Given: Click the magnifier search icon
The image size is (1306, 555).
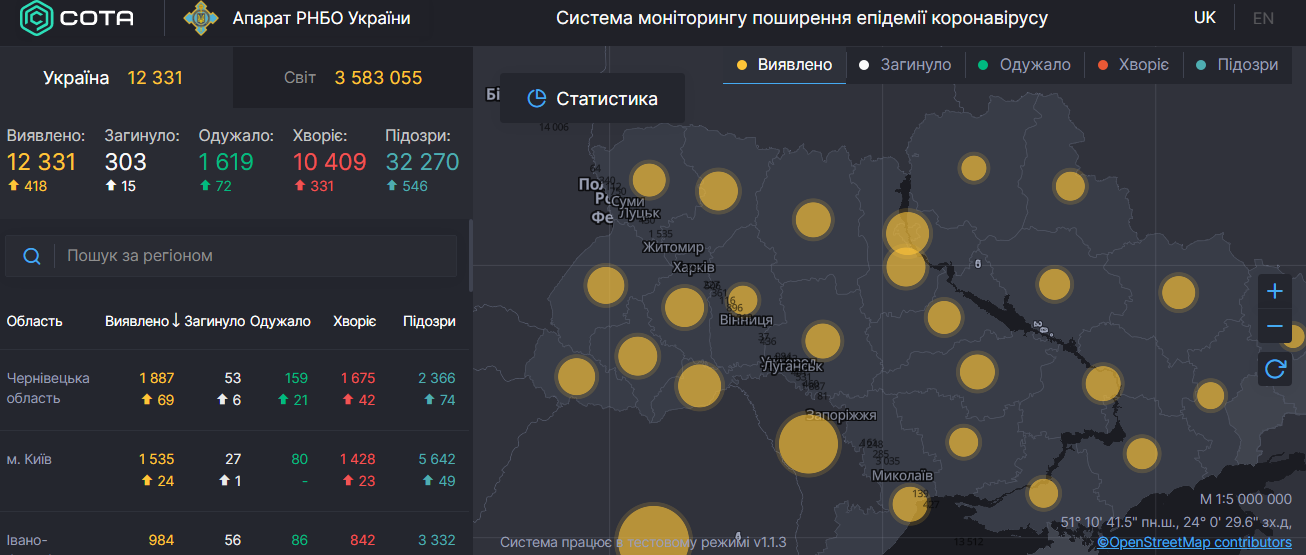Looking at the screenshot, I should pyautogui.click(x=32, y=256).
